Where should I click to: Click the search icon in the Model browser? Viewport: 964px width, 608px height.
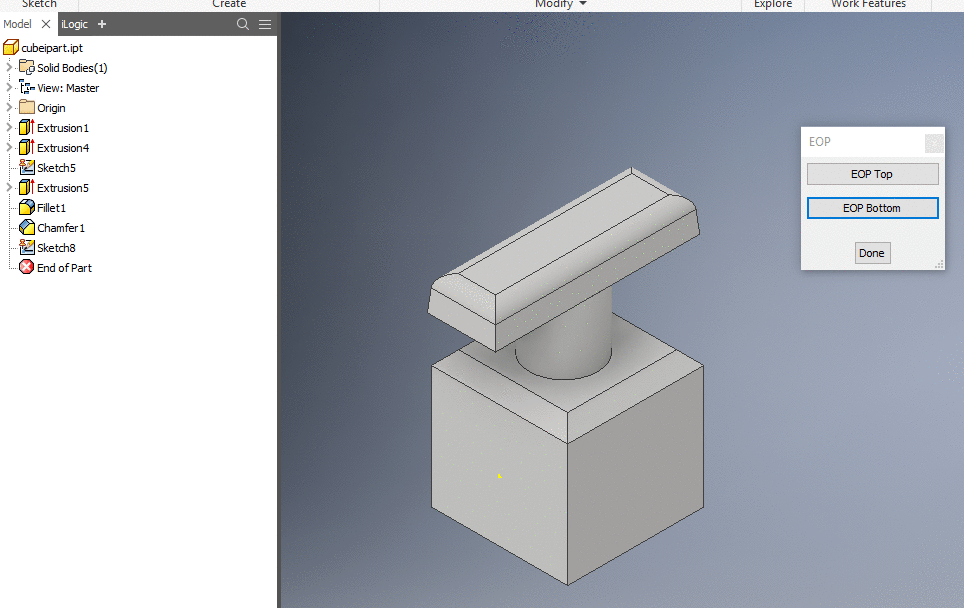pos(243,24)
